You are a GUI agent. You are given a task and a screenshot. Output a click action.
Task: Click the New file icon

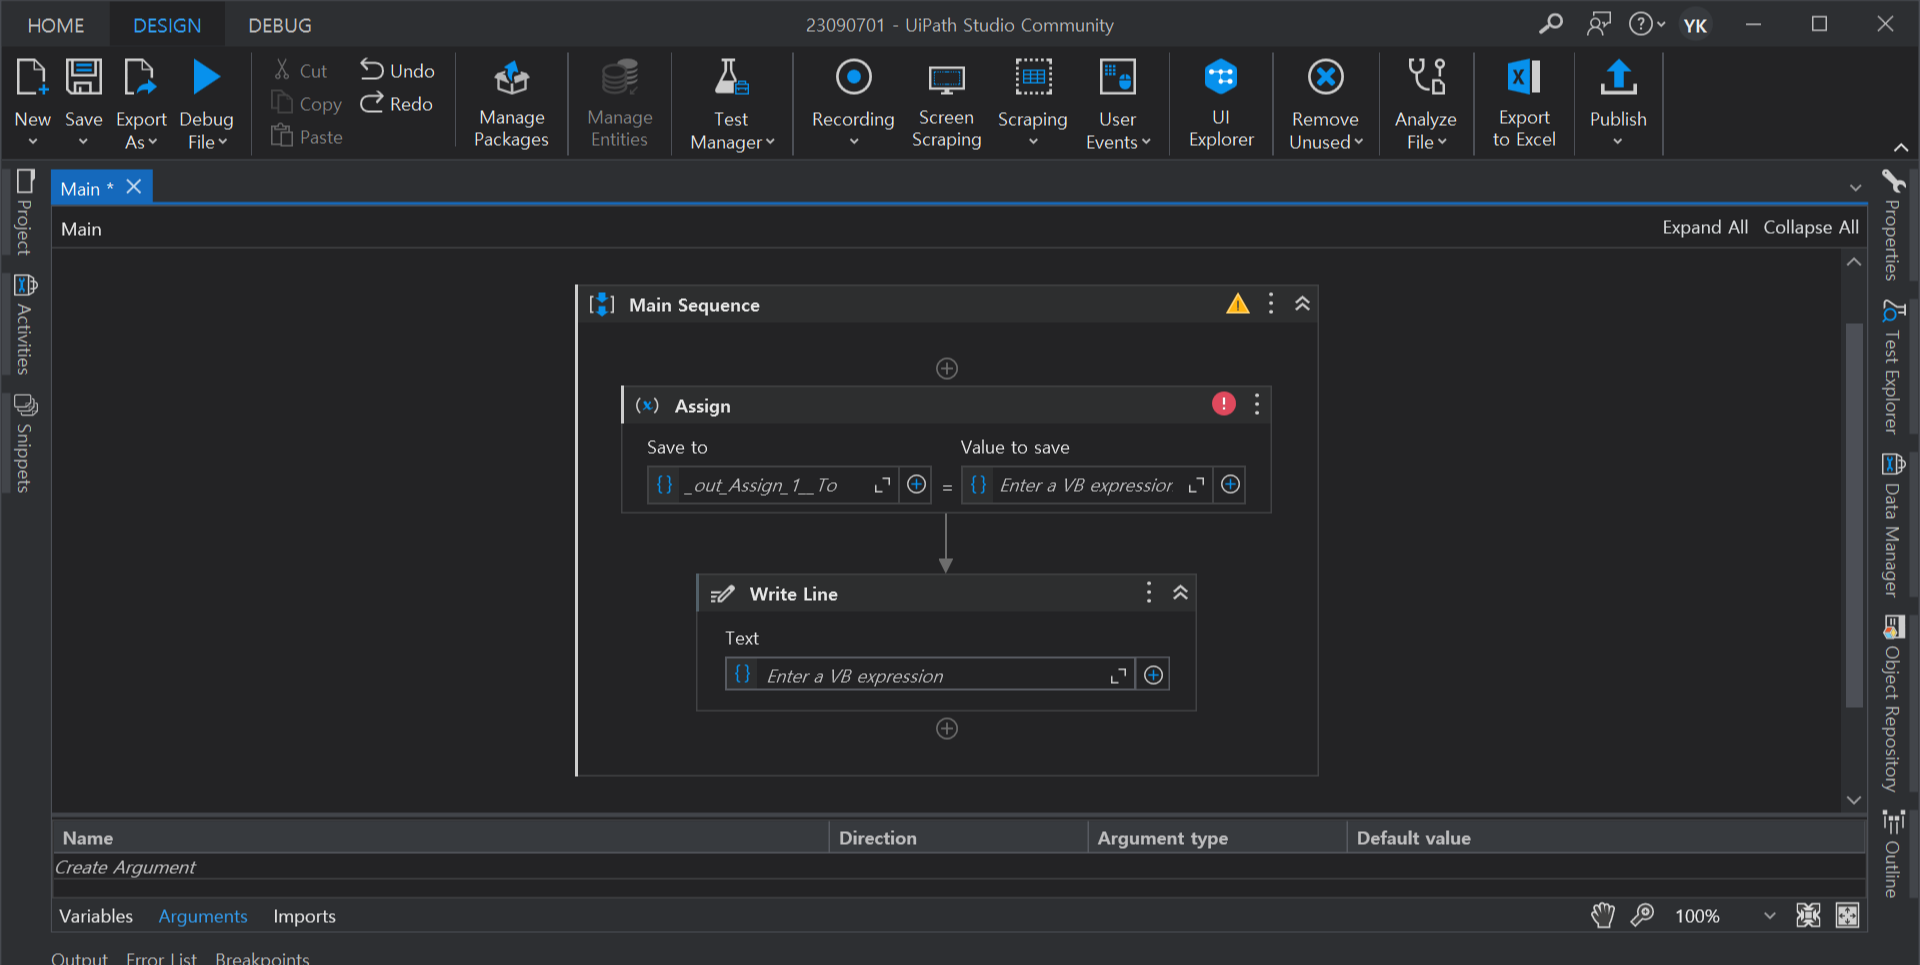[32, 78]
